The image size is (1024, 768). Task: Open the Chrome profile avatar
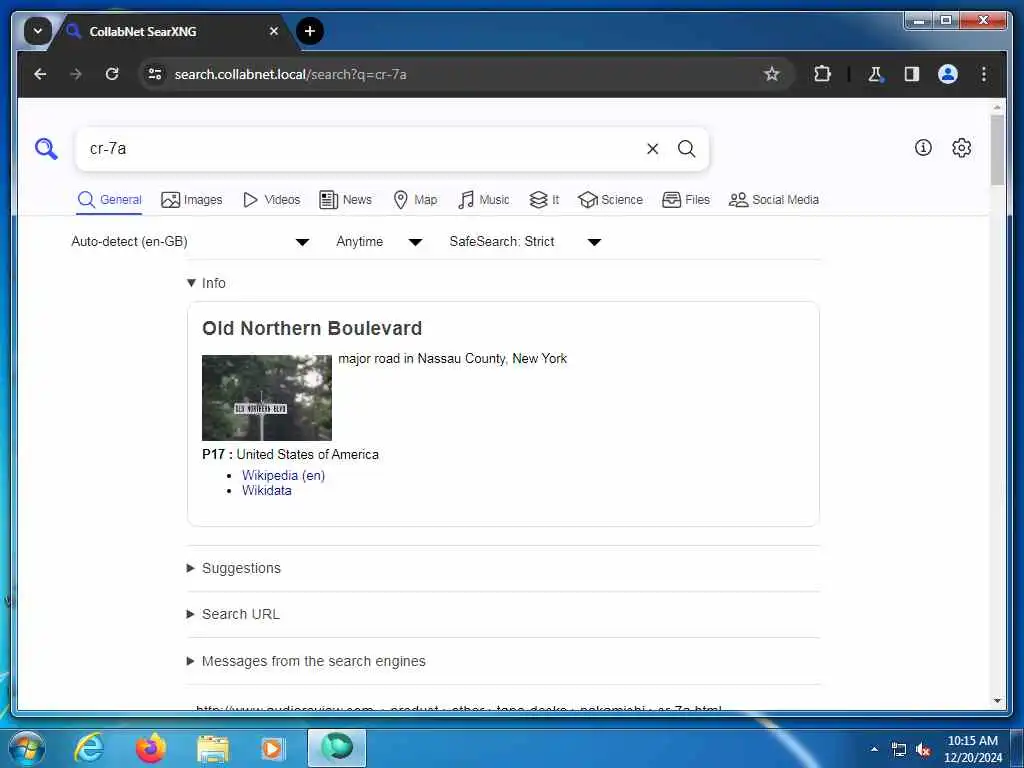pos(948,74)
